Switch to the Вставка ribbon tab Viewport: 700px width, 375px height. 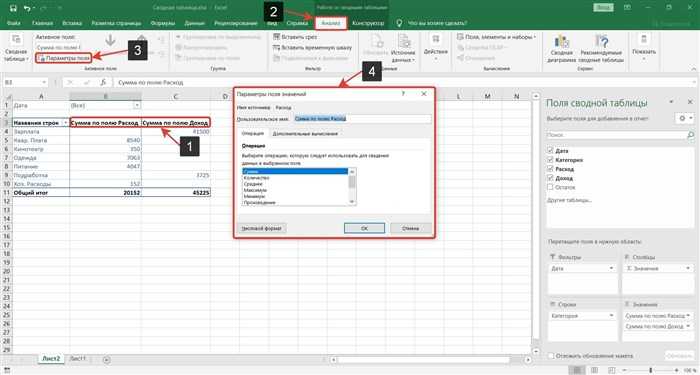[72, 23]
